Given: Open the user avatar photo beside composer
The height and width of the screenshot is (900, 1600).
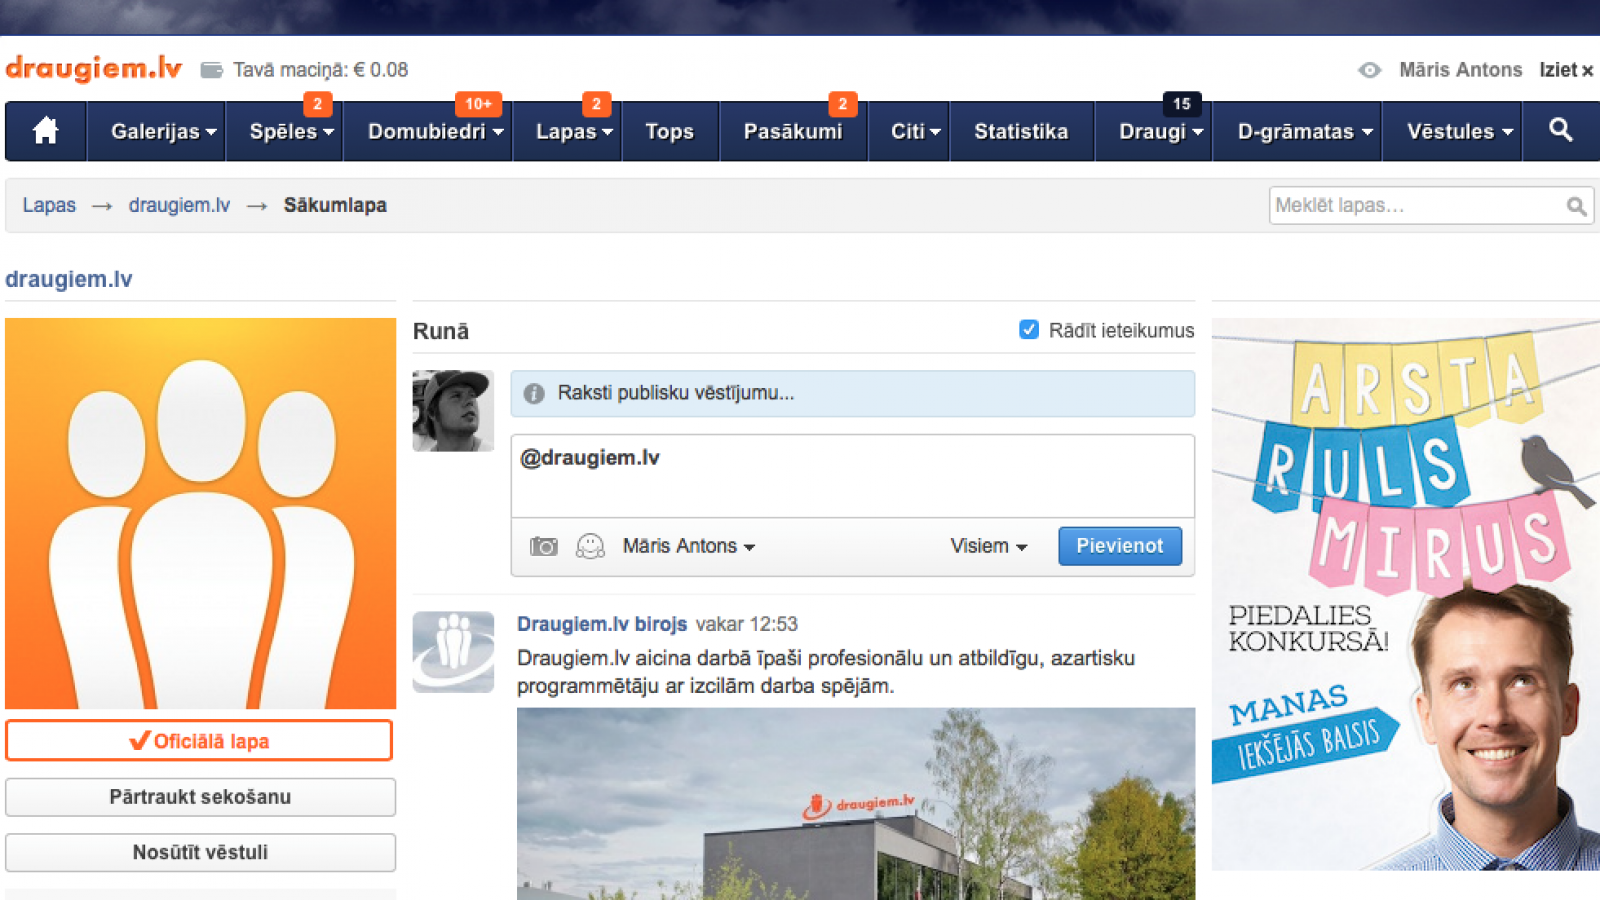Looking at the screenshot, I should click(453, 411).
